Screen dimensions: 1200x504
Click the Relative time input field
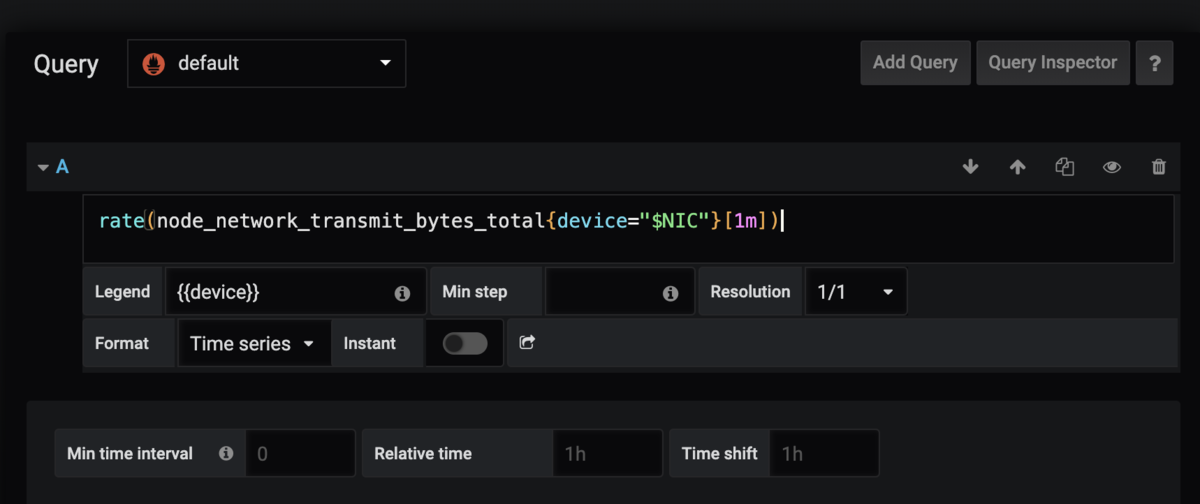[608, 453]
